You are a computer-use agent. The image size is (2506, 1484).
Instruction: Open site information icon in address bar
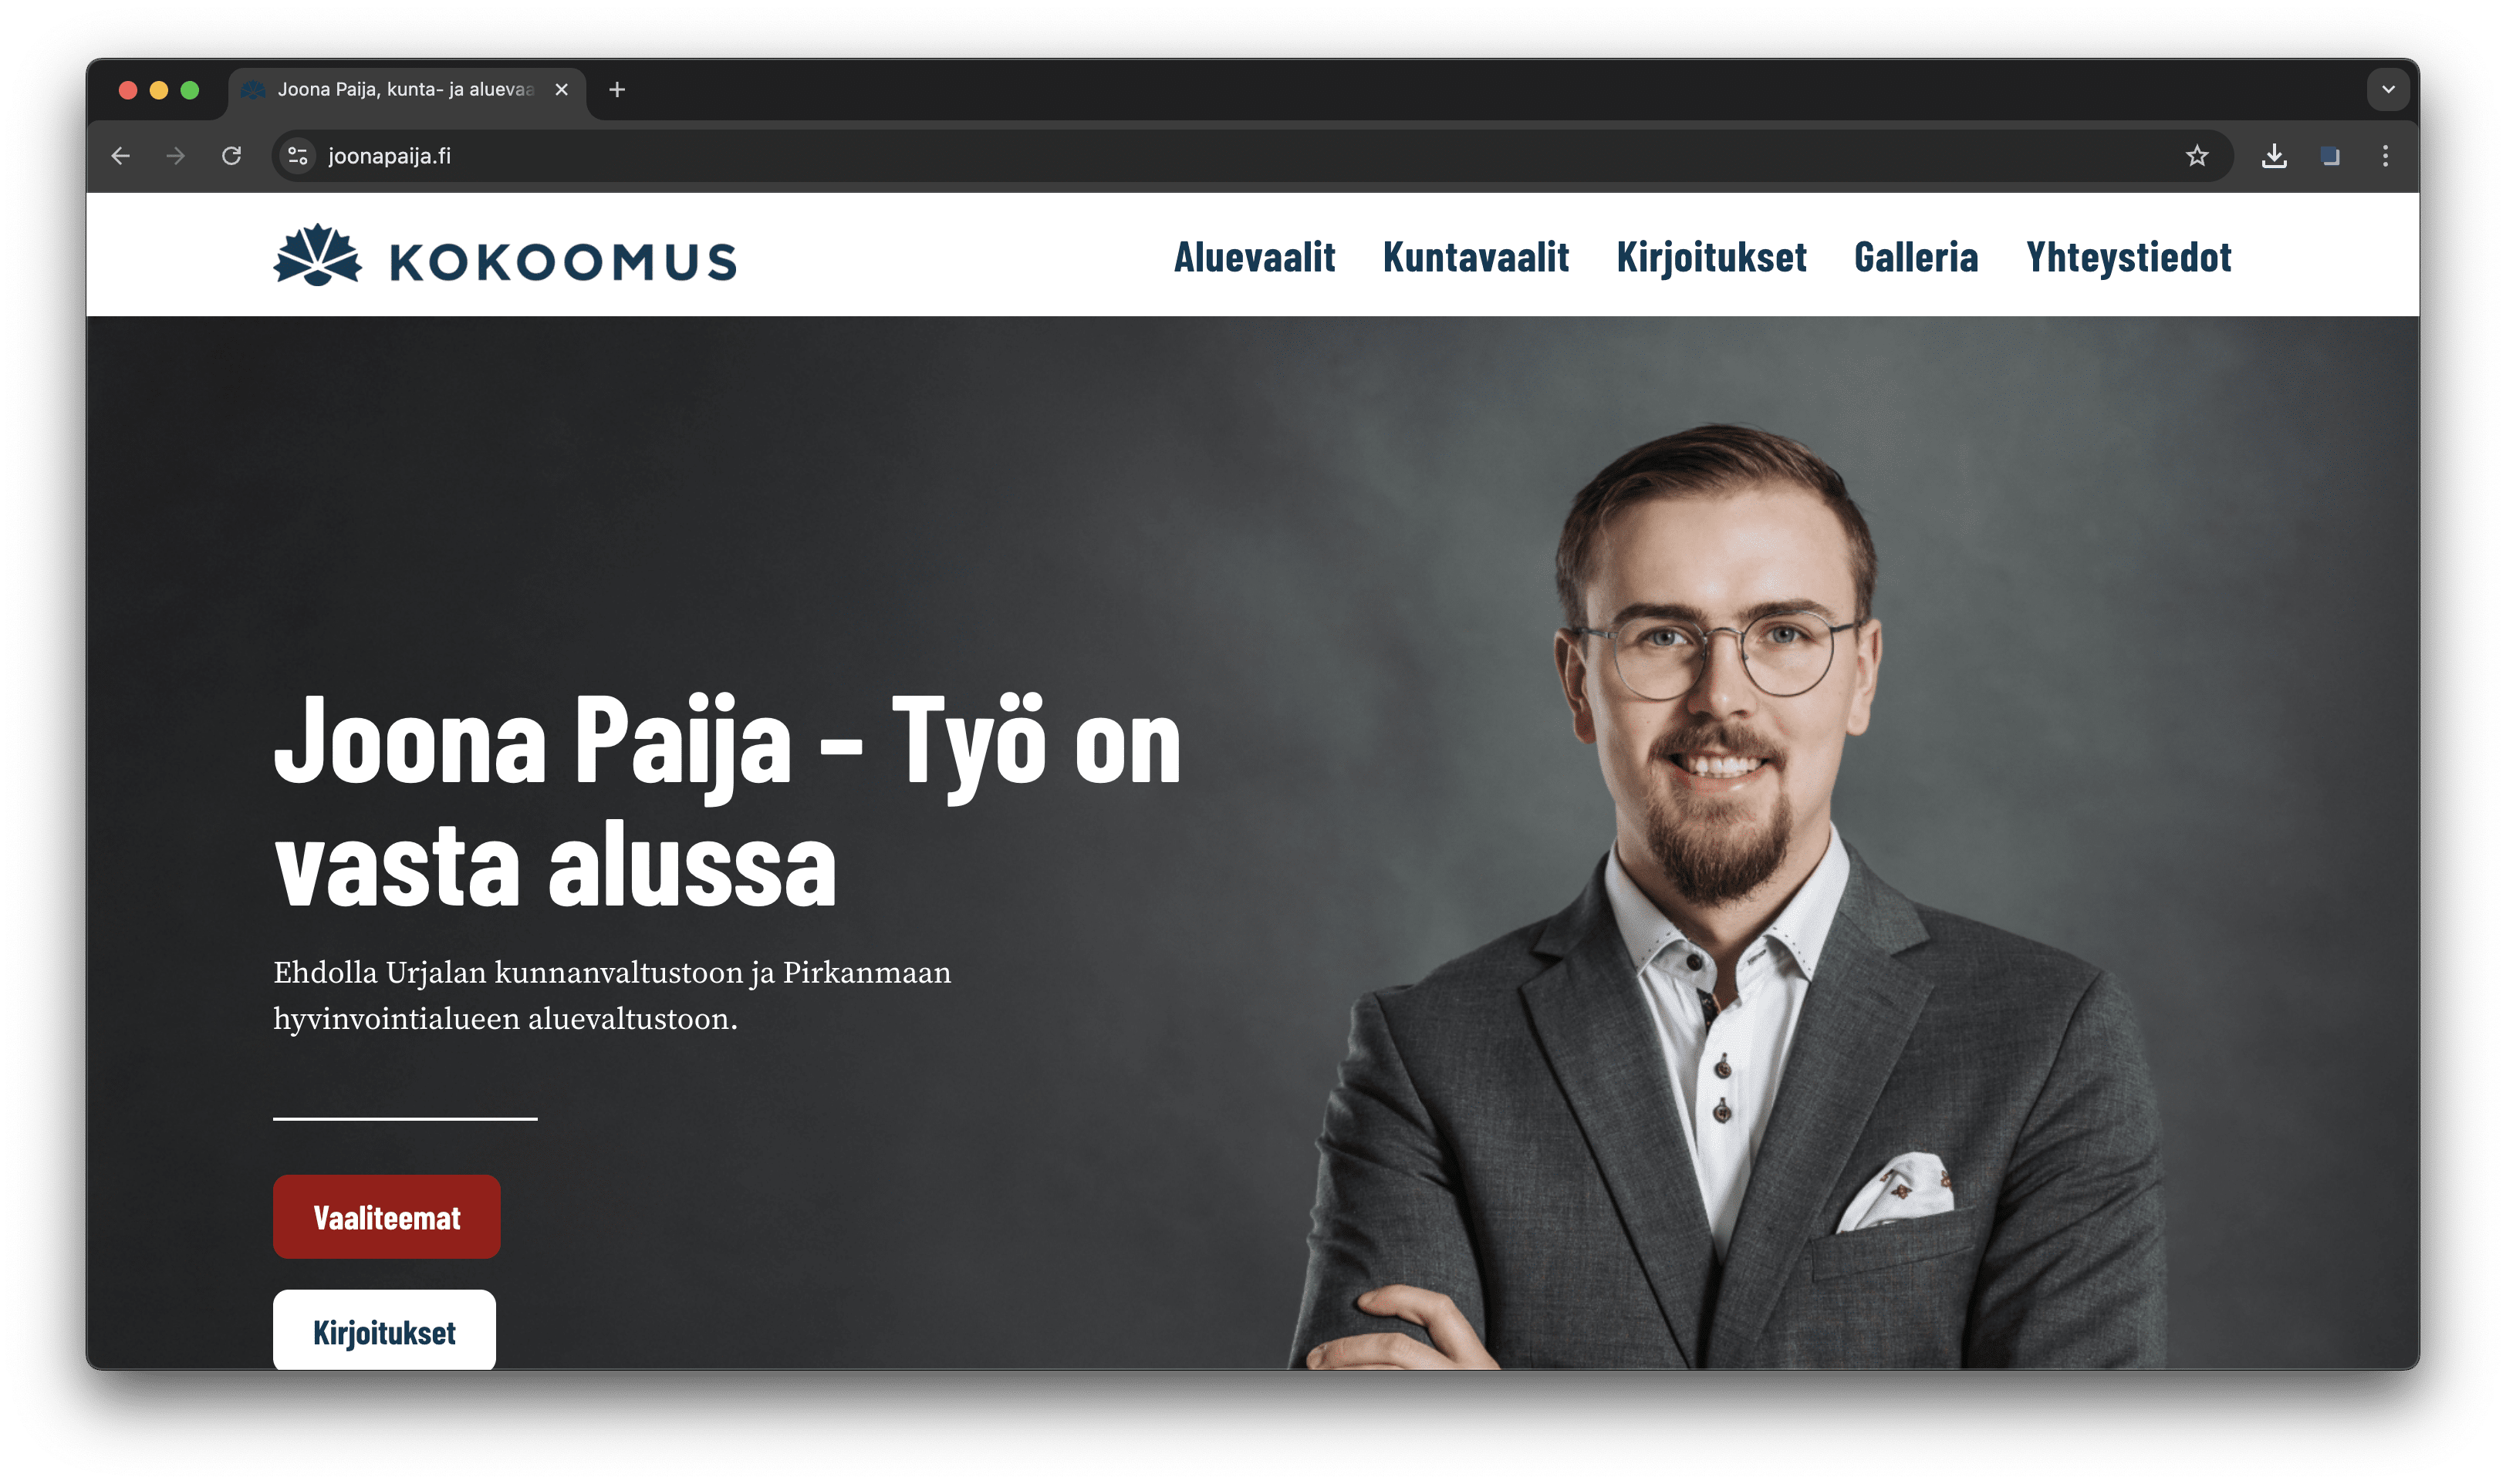point(297,156)
